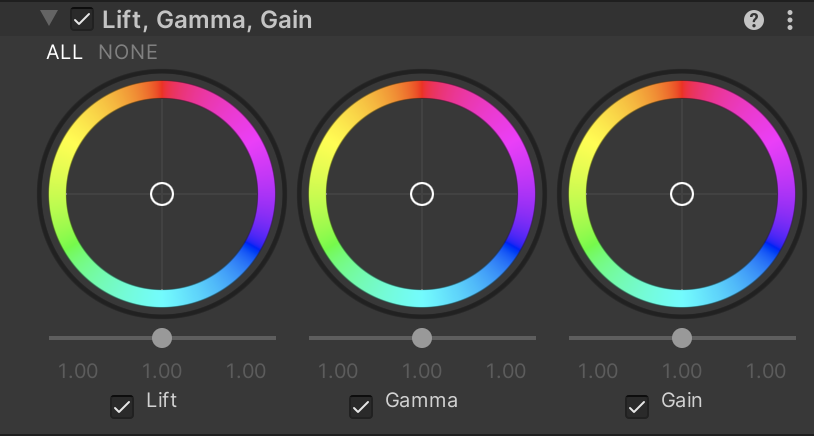The image size is (814, 436).
Task: Collapse the Lift, Gamma, Gain section
Action: [49, 19]
